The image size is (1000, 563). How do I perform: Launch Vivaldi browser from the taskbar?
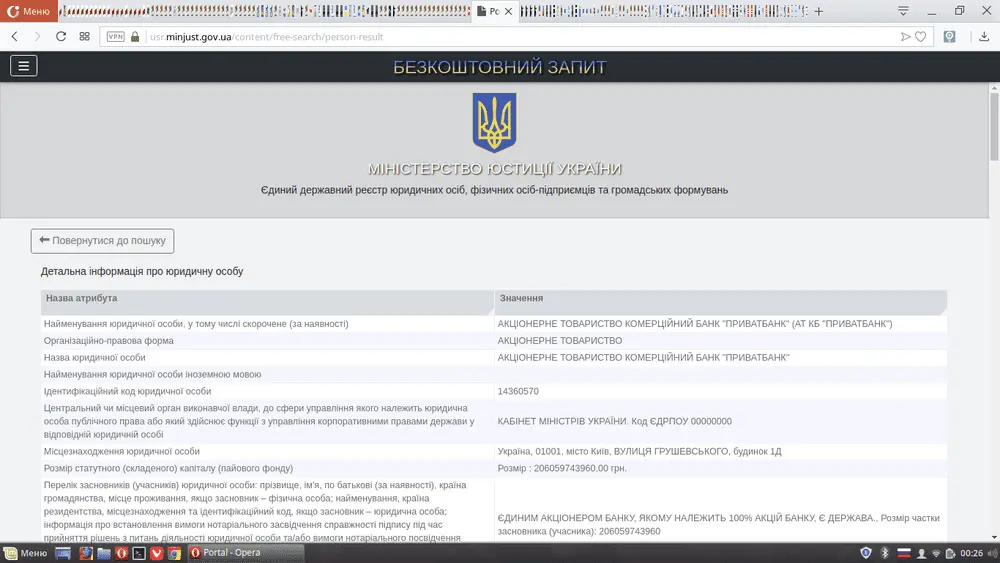pos(157,553)
